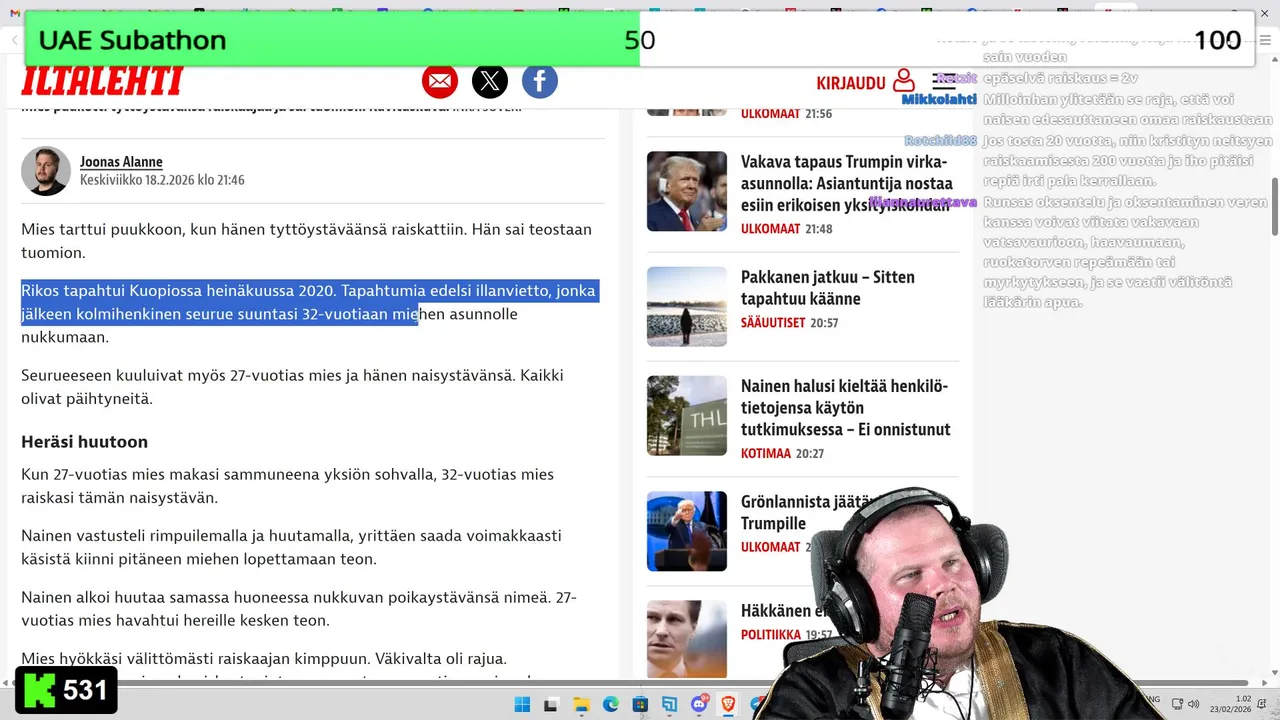Open the taskbar clock showing 23/02/2026
The image size is (1280, 720).
click(1230, 705)
